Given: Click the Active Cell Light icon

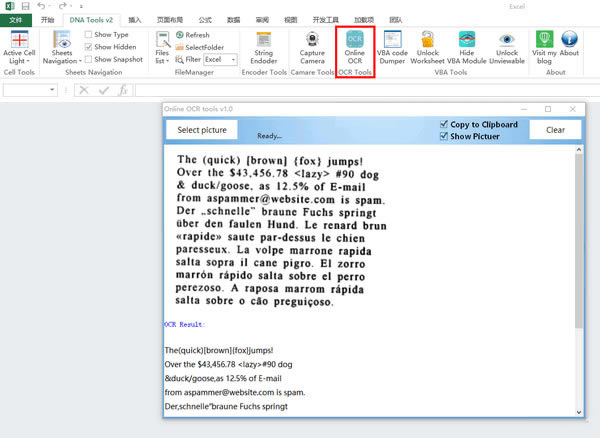Looking at the screenshot, I should click(19, 39).
